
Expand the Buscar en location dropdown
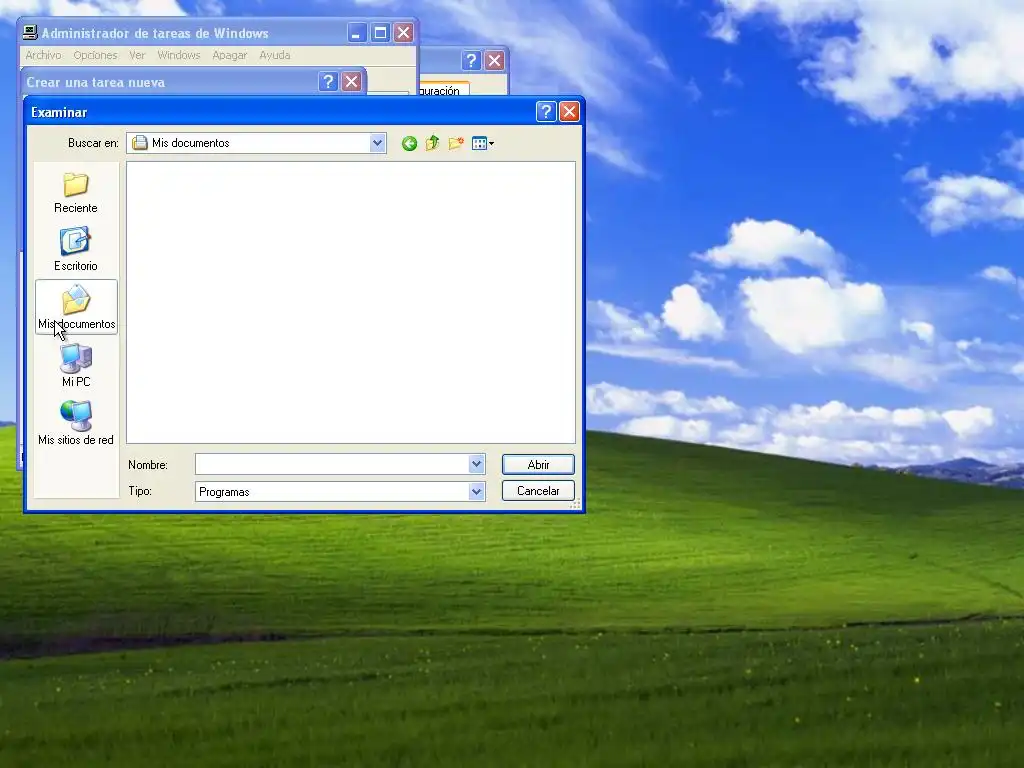coord(377,143)
